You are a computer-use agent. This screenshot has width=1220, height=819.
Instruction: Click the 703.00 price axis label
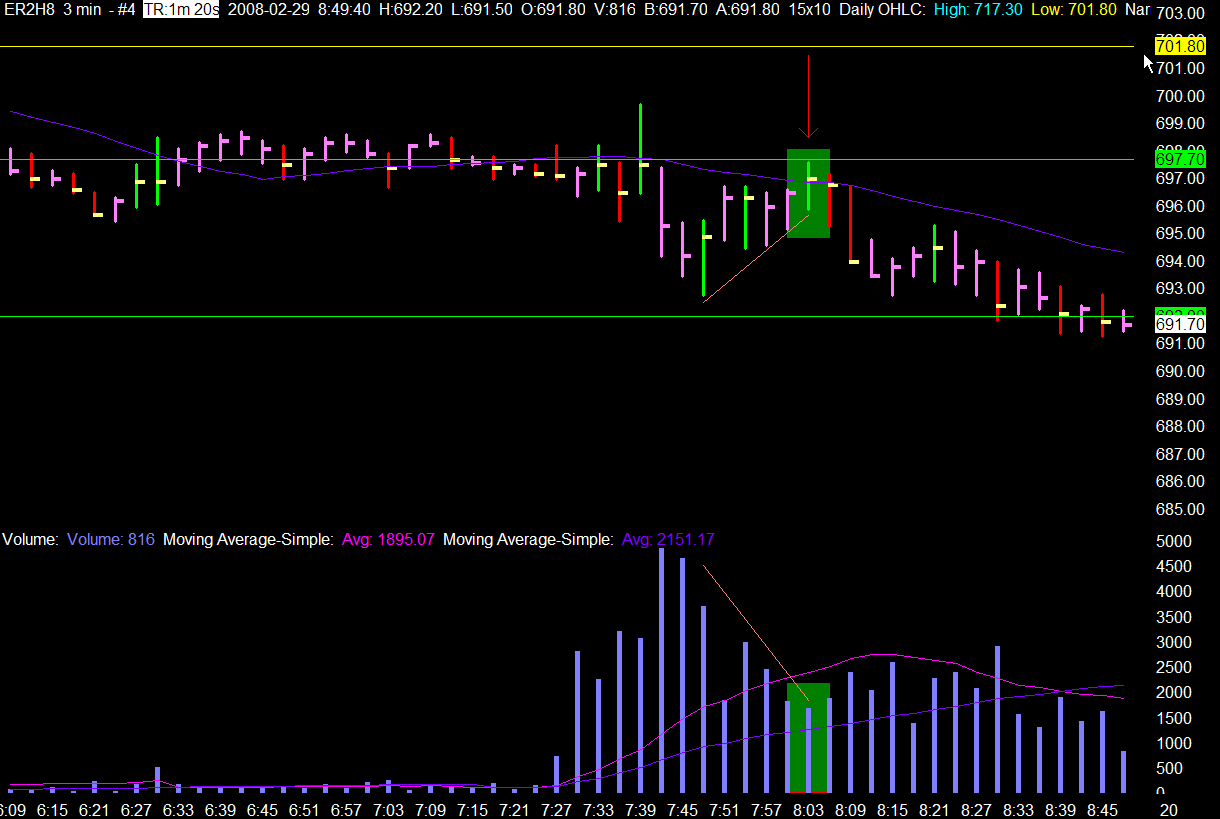[1181, 13]
